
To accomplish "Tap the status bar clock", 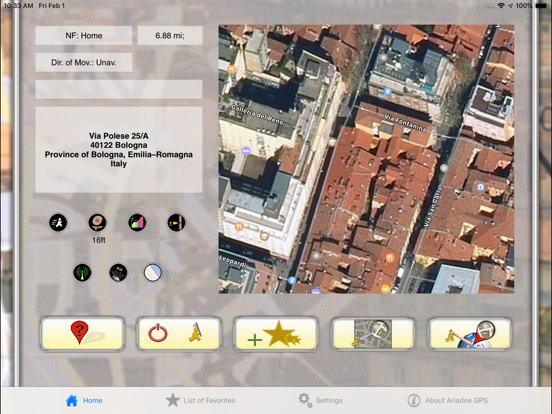I will tap(18, 6).
